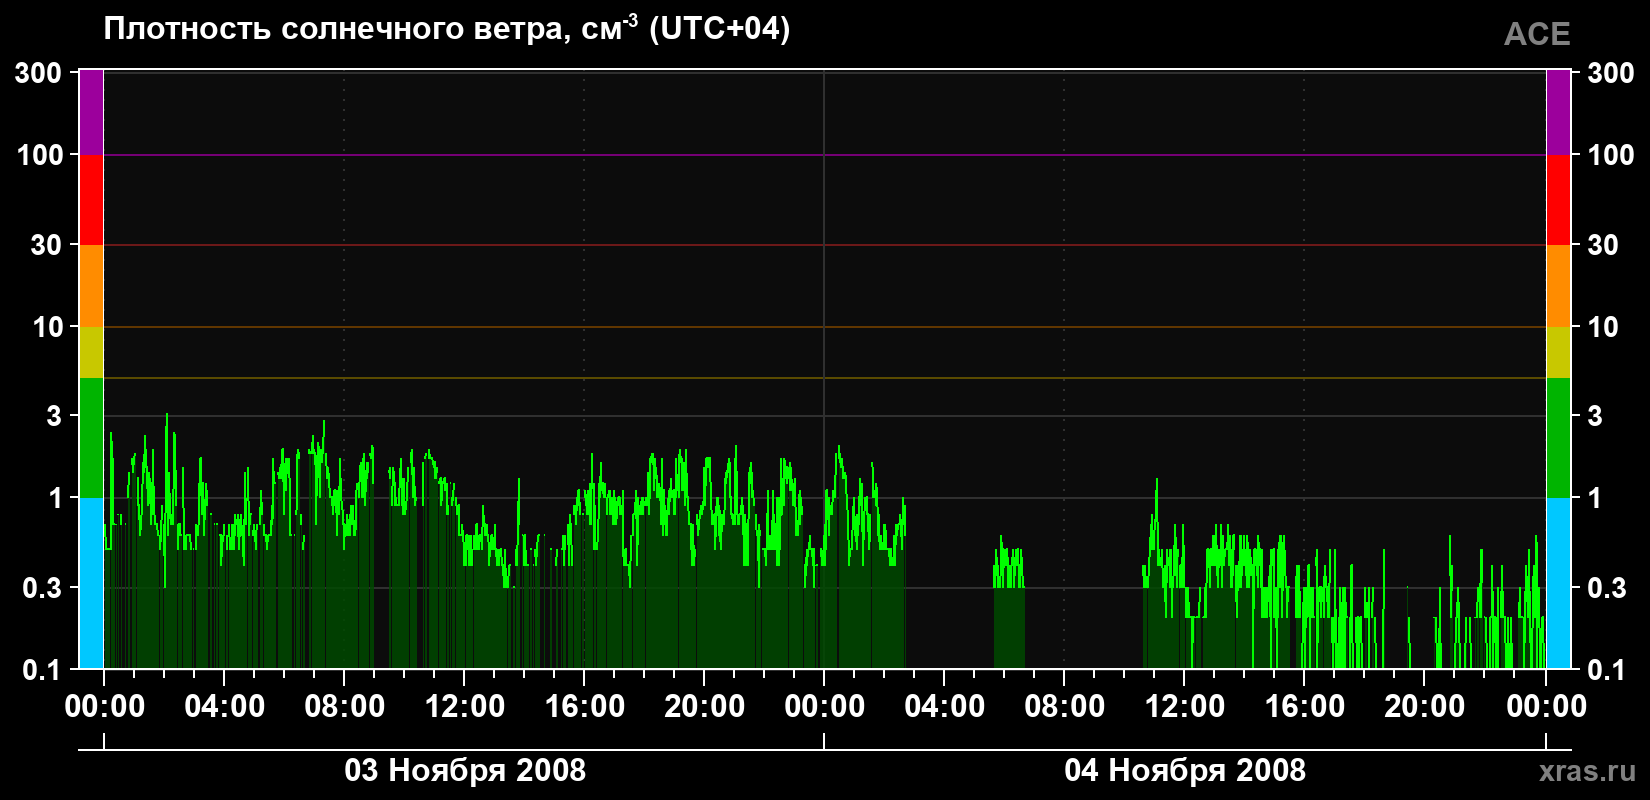Viewport: 1650px width, 800px height.
Task: Click the left axis 100 value label
Action: click(x=40, y=155)
